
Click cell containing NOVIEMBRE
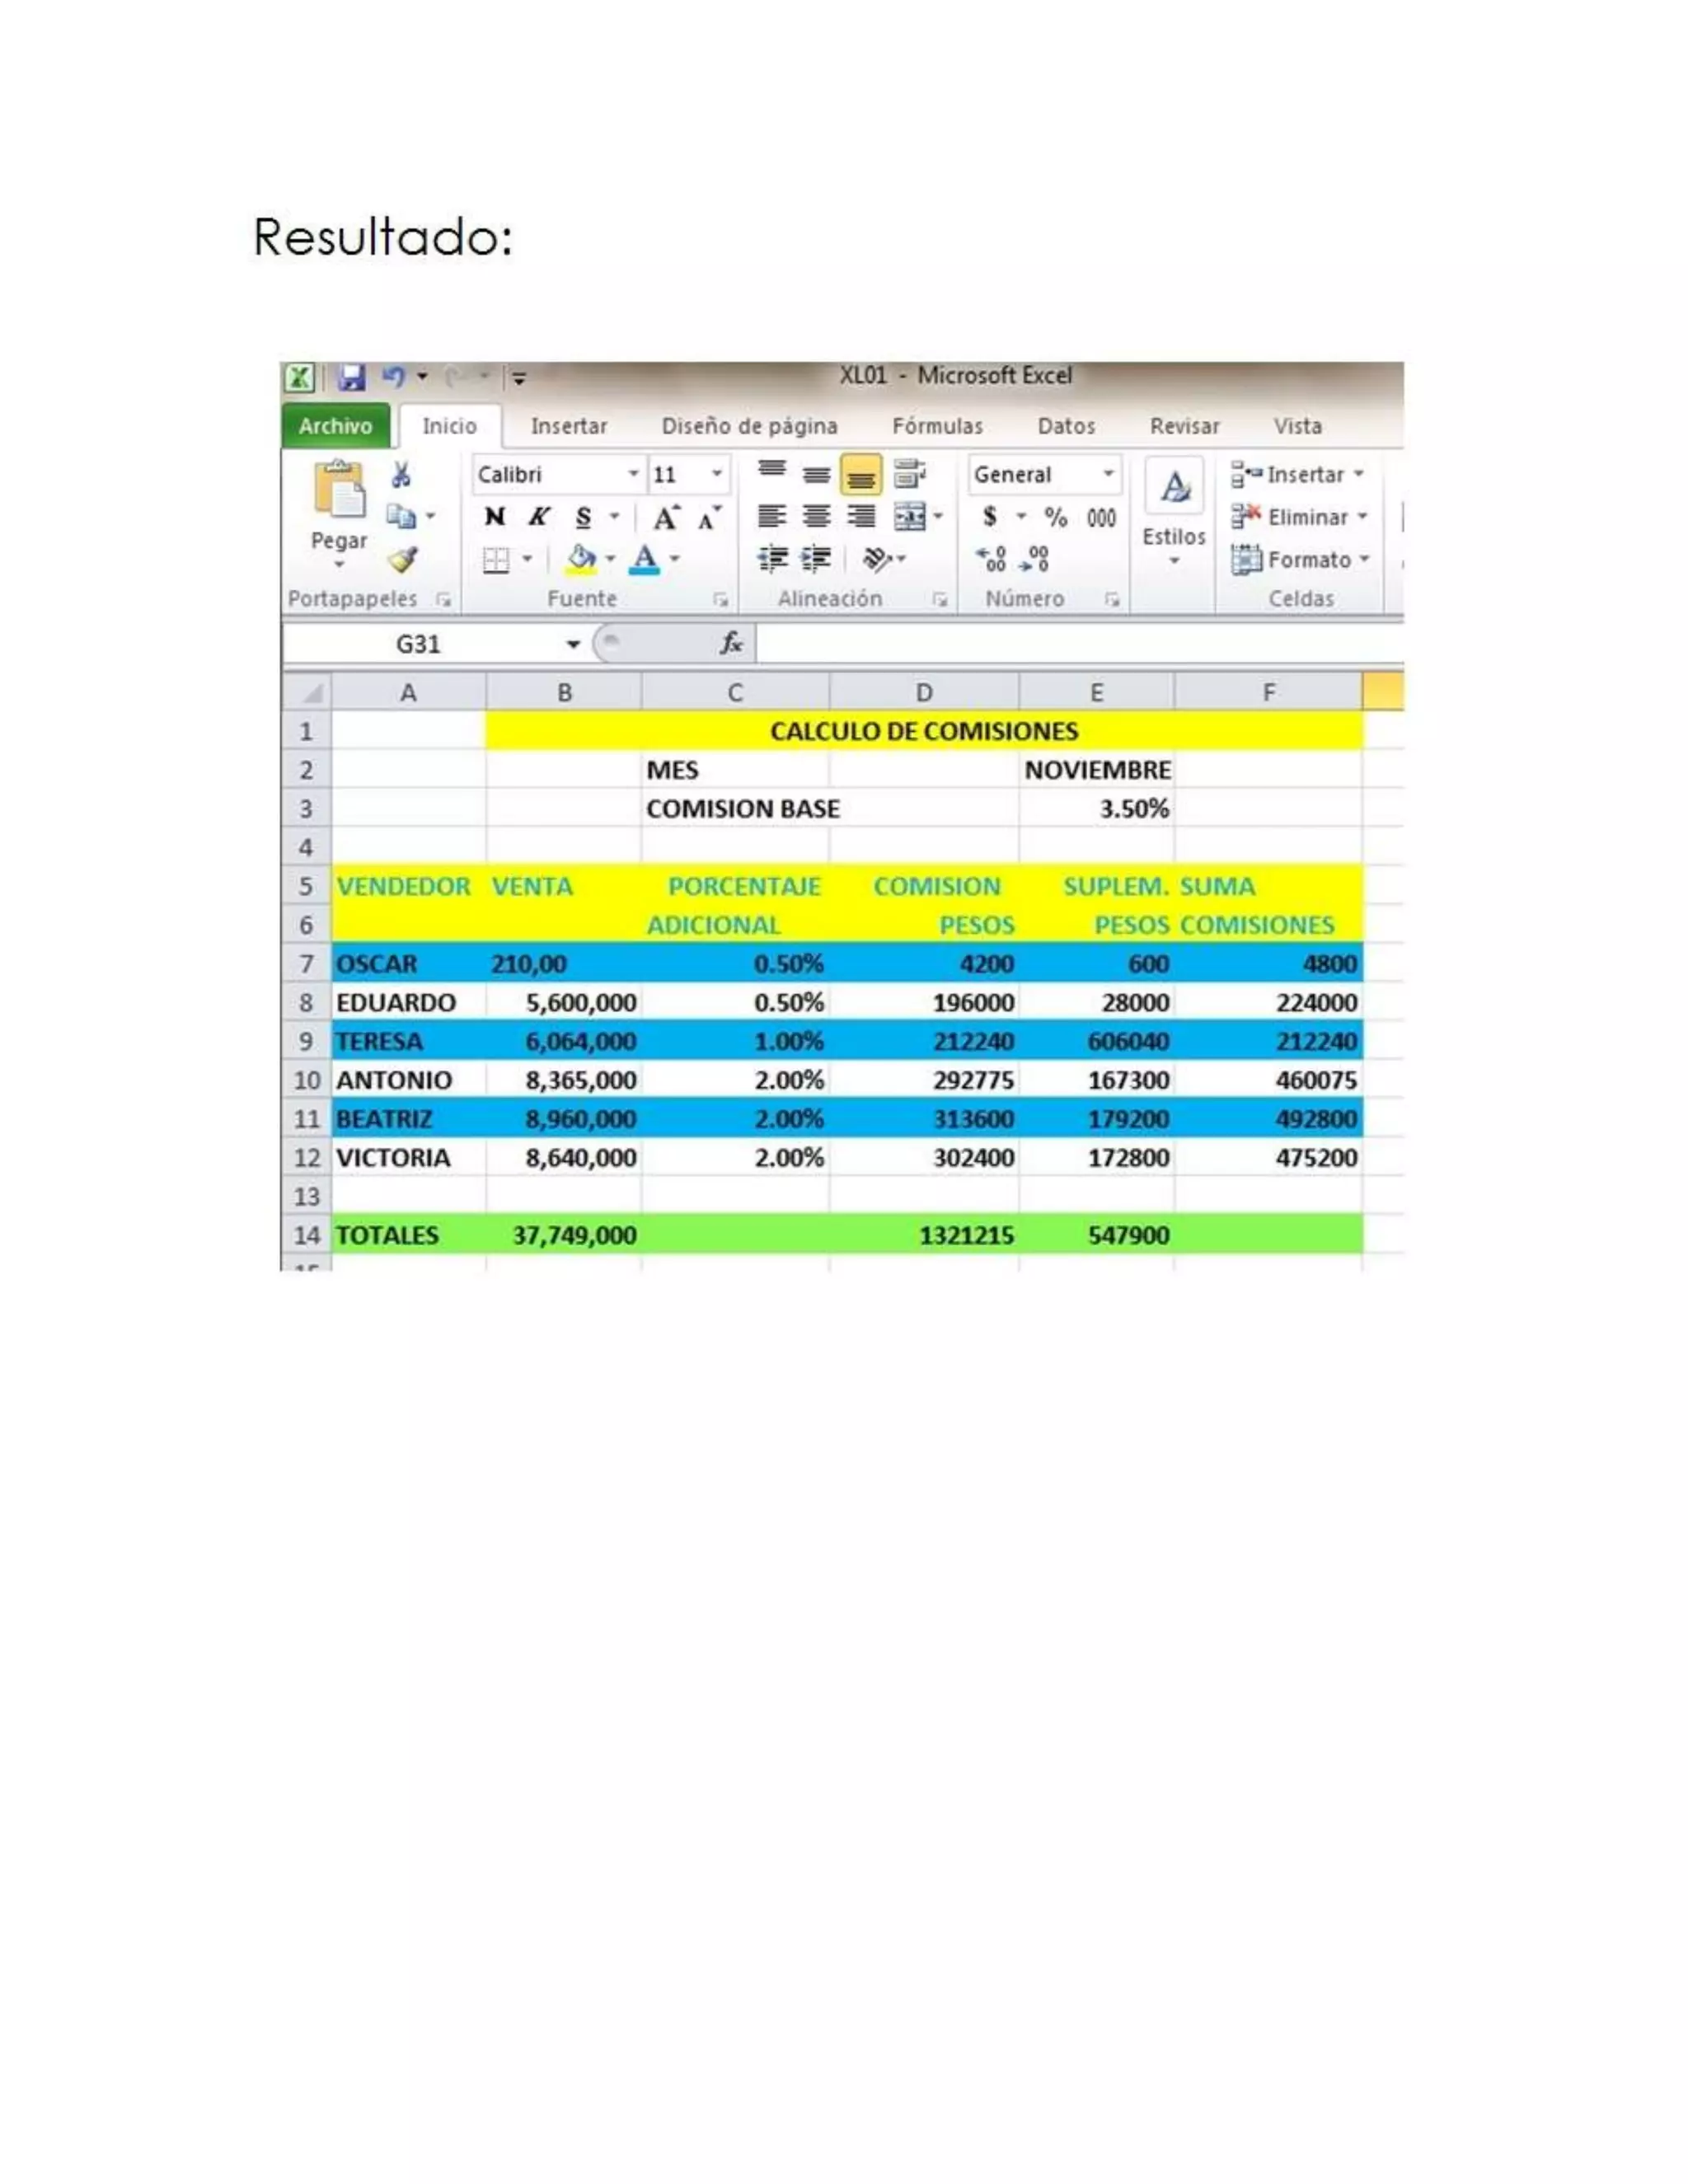click(1097, 770)
